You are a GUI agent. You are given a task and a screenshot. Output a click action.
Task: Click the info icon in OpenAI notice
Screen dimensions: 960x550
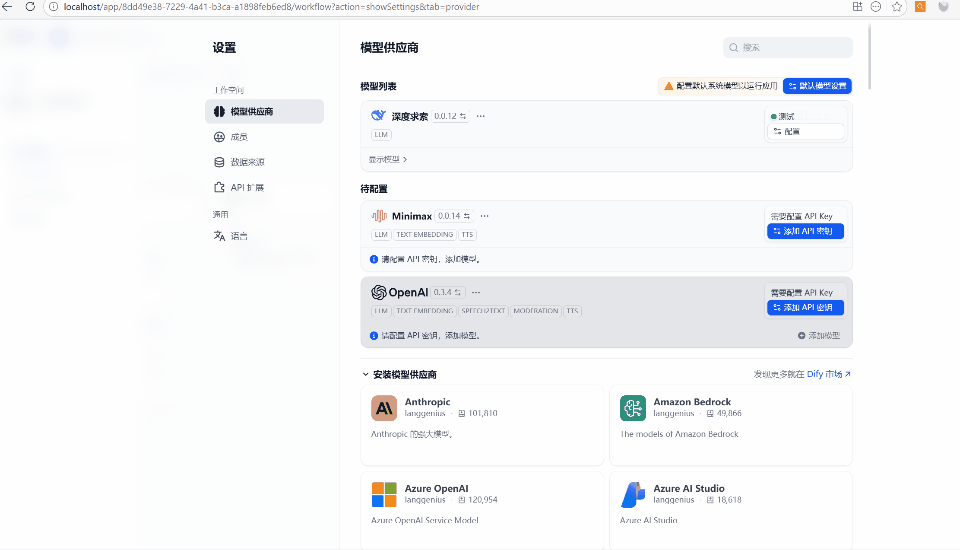pyautogui.click(x=374, y=336)
